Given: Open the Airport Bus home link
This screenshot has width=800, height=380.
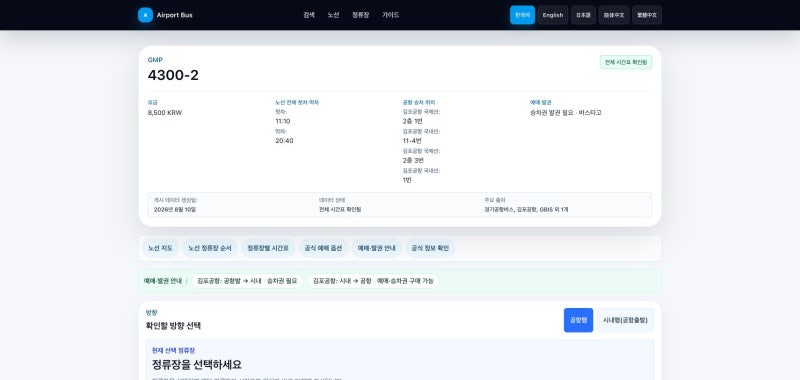Looking at the screenshot, I should click(165, 15).
